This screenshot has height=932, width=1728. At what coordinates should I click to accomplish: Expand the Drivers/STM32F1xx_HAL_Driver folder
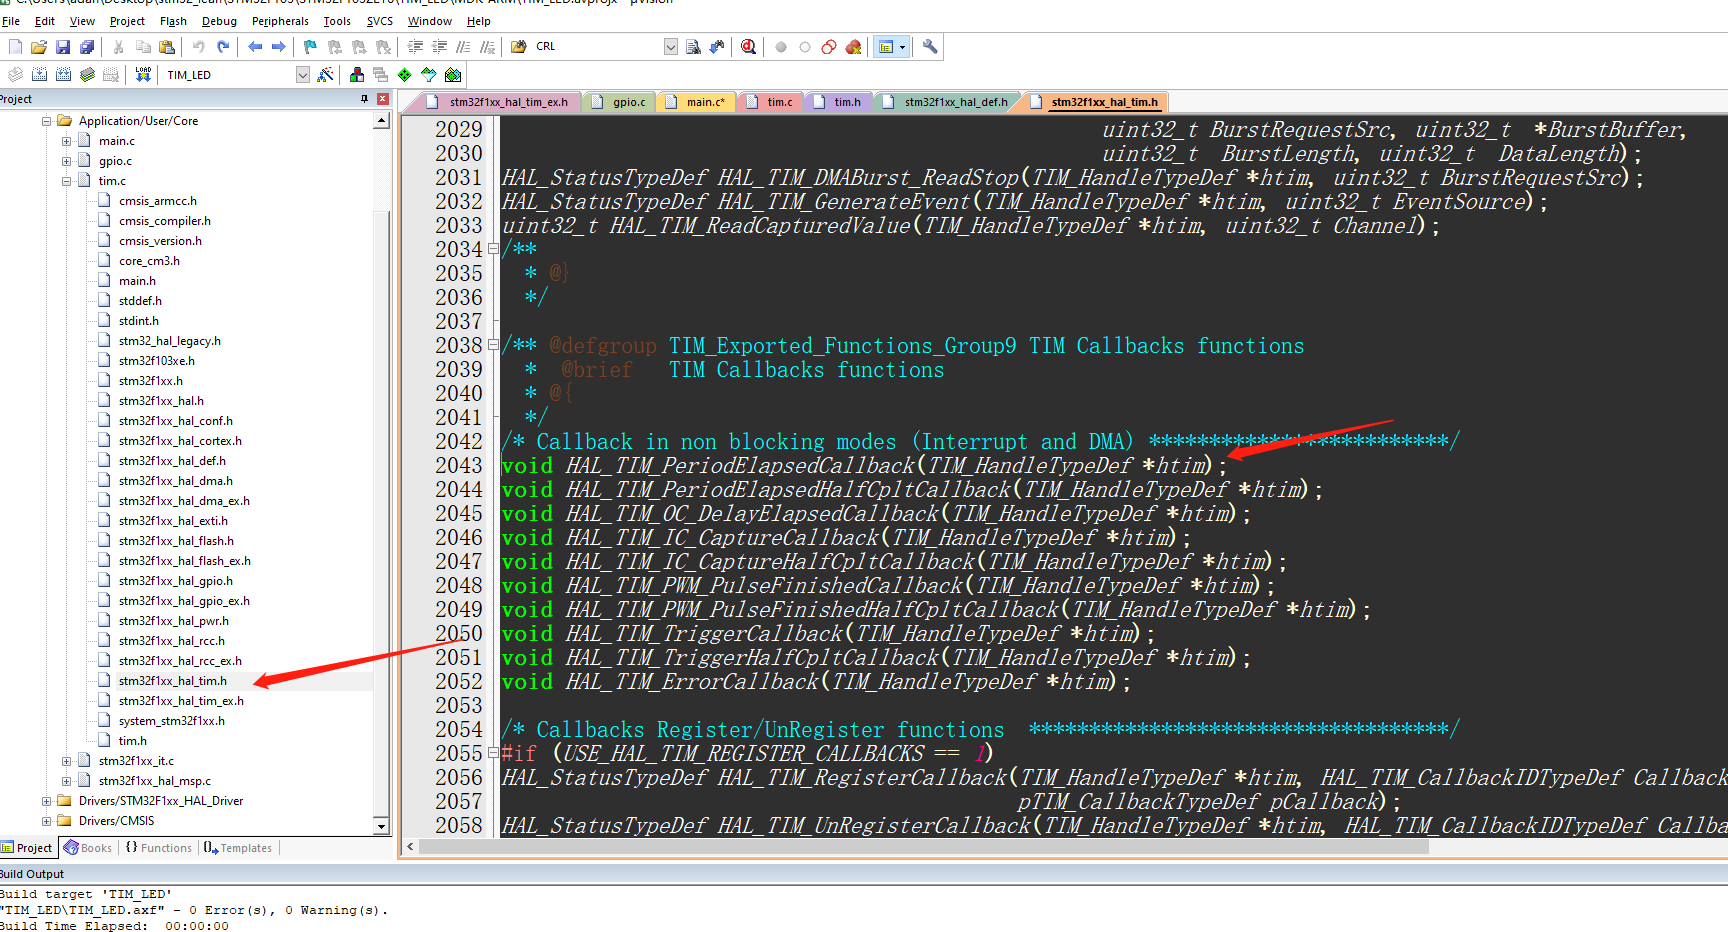(x=46, y=801)
